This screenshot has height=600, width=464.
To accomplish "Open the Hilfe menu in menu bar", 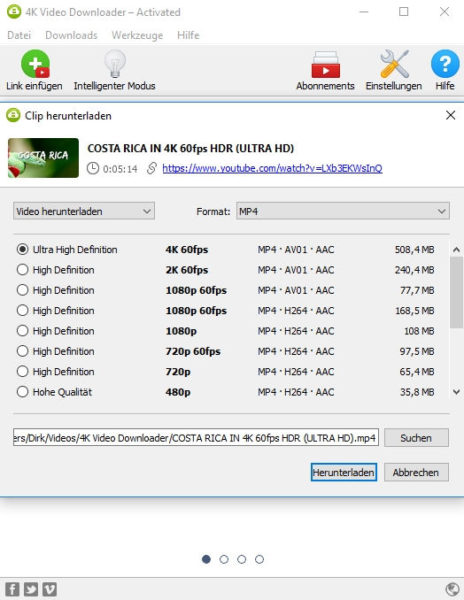I will 188,35.
